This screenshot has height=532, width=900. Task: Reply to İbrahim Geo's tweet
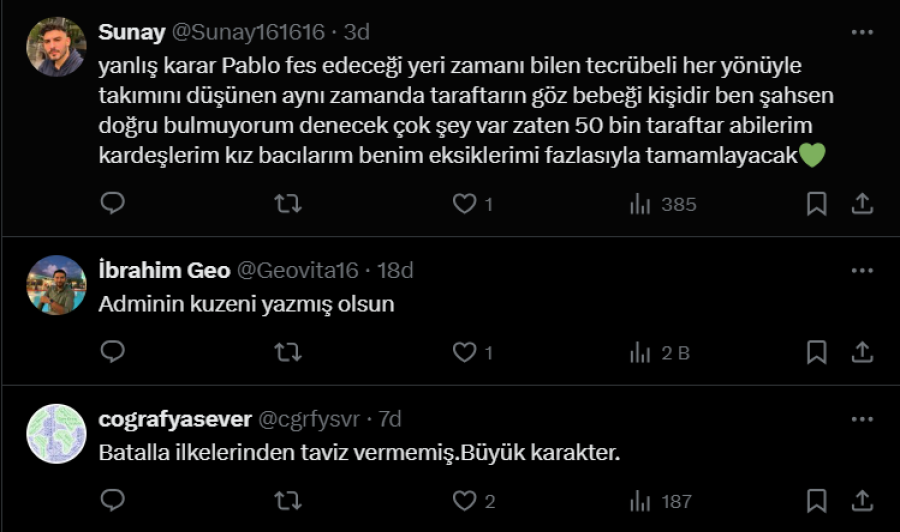click(113, 352)
